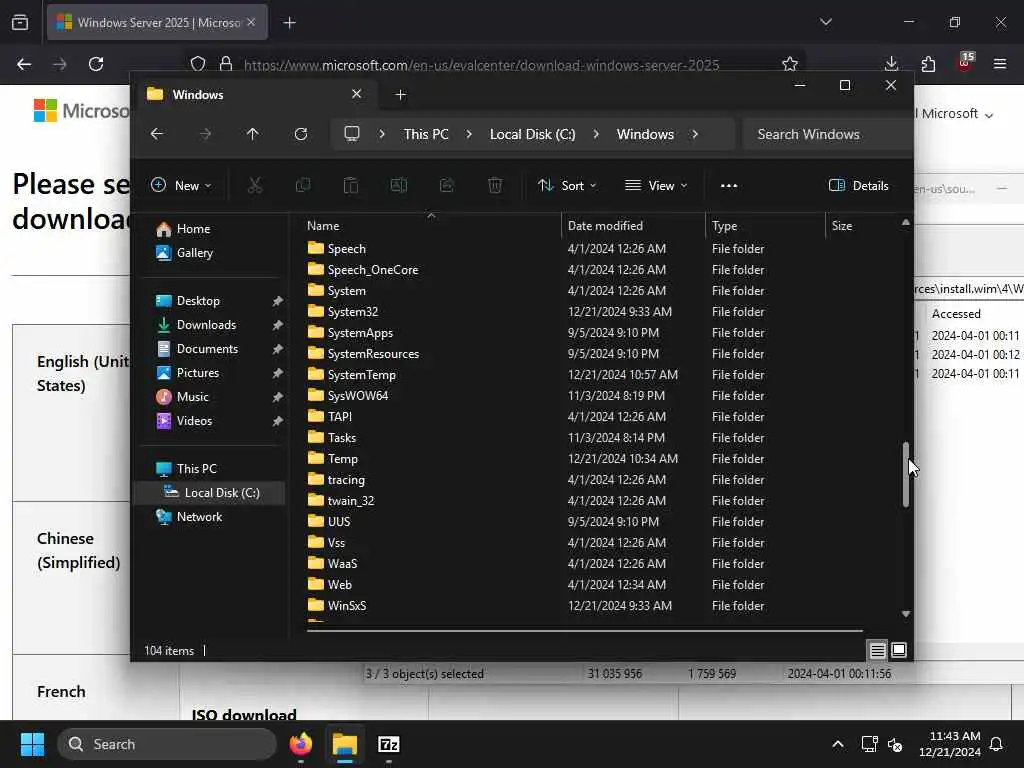Click the Rename icon in Explorer toolbar
Image resolution: width=1024 pixels, height=768 pixels.
coord(398,185)
